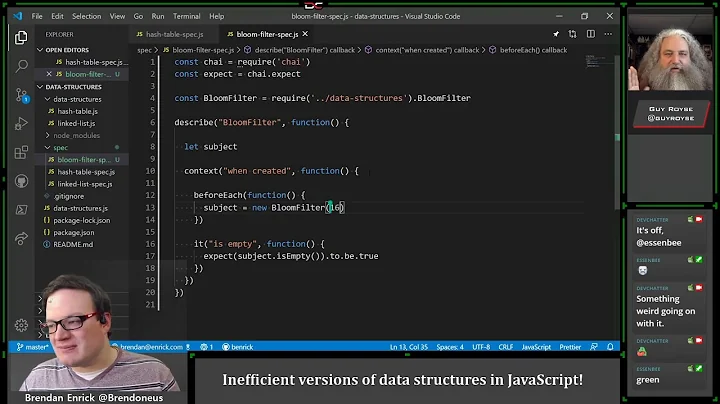Open the Search view in activity bar
720x404 pixels.
[21, 66]
